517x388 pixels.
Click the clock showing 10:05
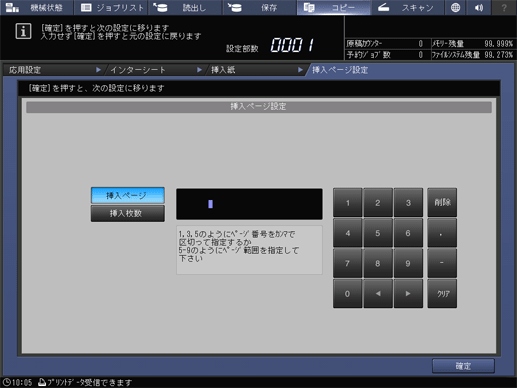17,382
